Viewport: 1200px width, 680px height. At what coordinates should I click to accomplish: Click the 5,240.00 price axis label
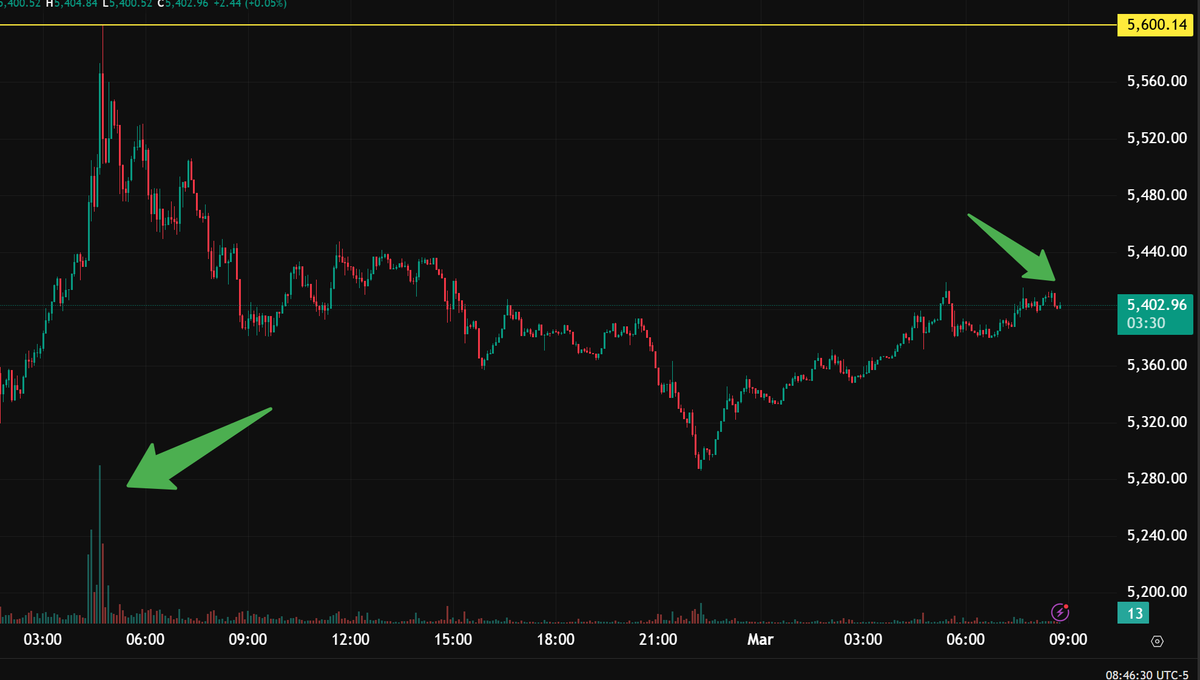point(1155,536)
